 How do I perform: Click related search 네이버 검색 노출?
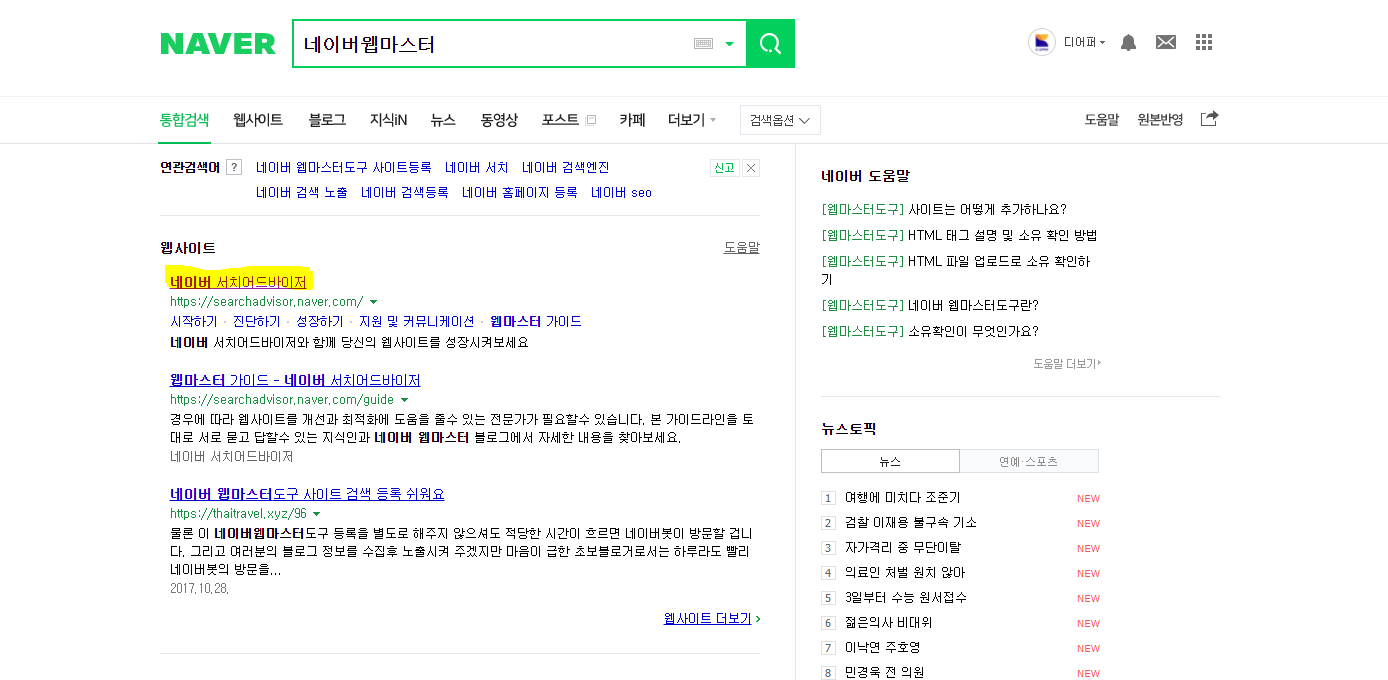click(x=302, y=193)
